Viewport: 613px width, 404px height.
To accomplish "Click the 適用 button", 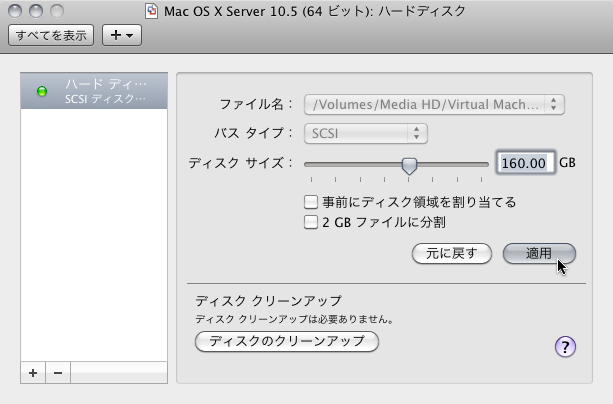I will pyautogui.click(x=539, y=253).
